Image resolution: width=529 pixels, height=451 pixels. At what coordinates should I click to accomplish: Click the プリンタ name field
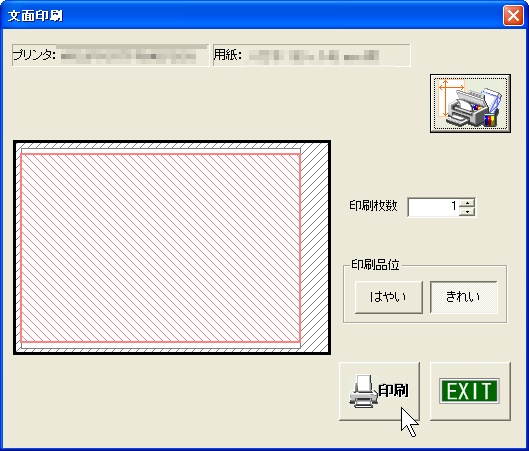(110, 55)
